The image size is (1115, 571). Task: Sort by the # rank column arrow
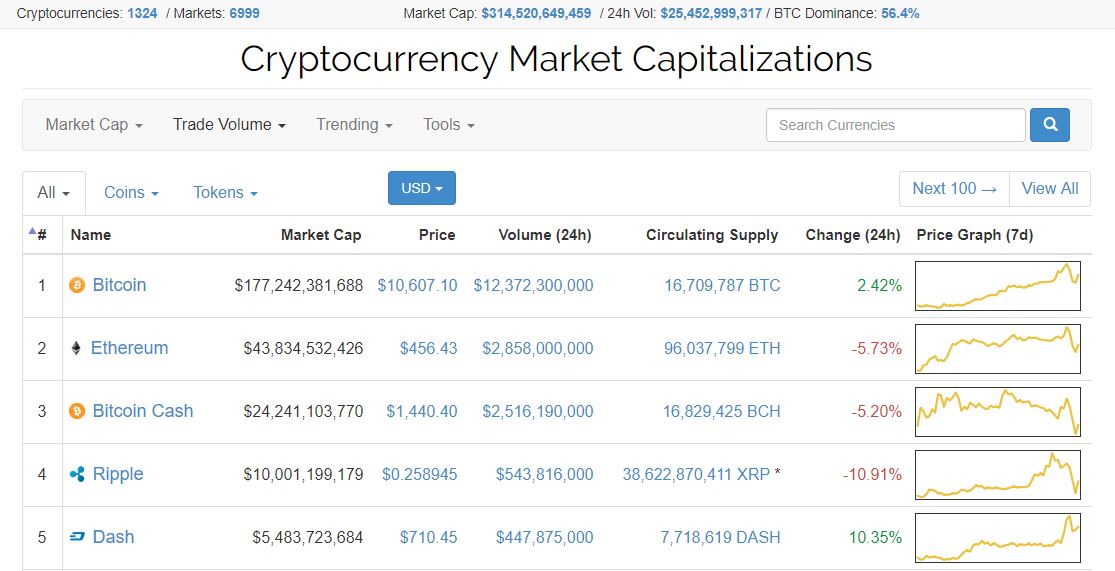tap(32, 230)
